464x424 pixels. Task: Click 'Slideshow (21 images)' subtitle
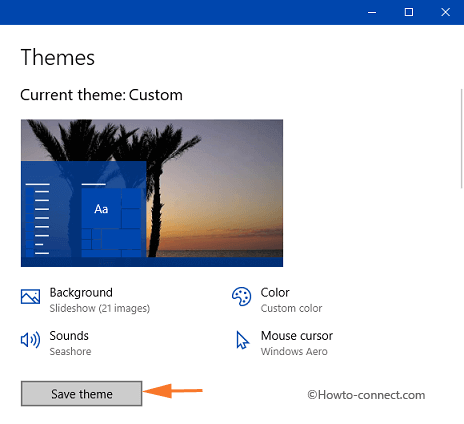click(100, 308)
